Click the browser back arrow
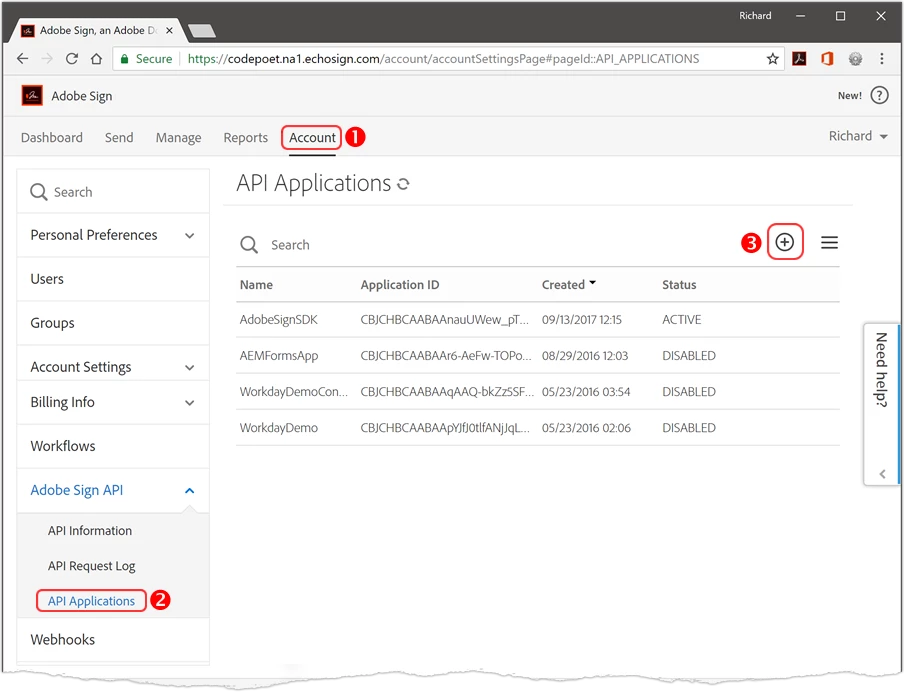This screenshot has height=692, width=904. pos(22,59)
